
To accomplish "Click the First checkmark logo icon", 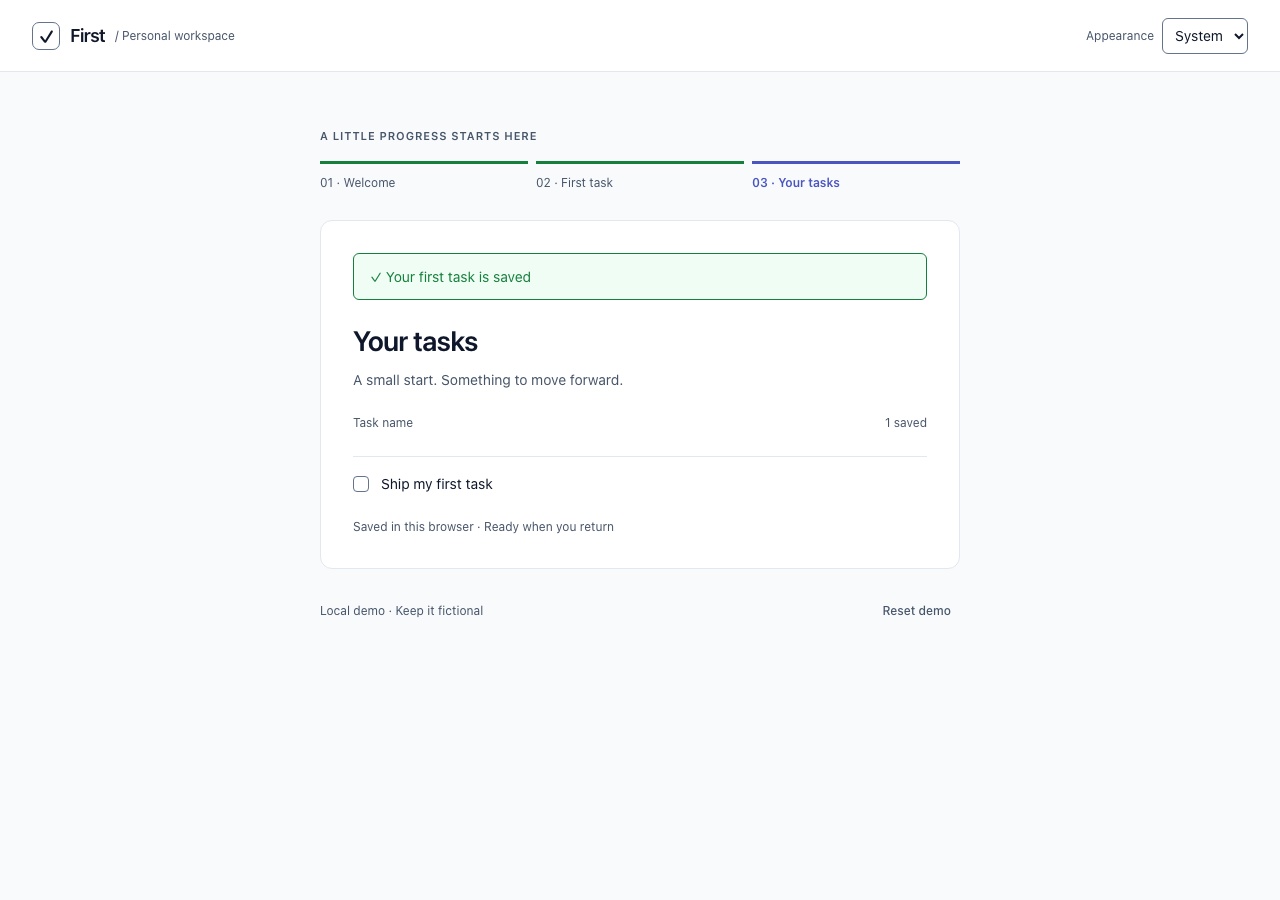I will click(46, 36).
